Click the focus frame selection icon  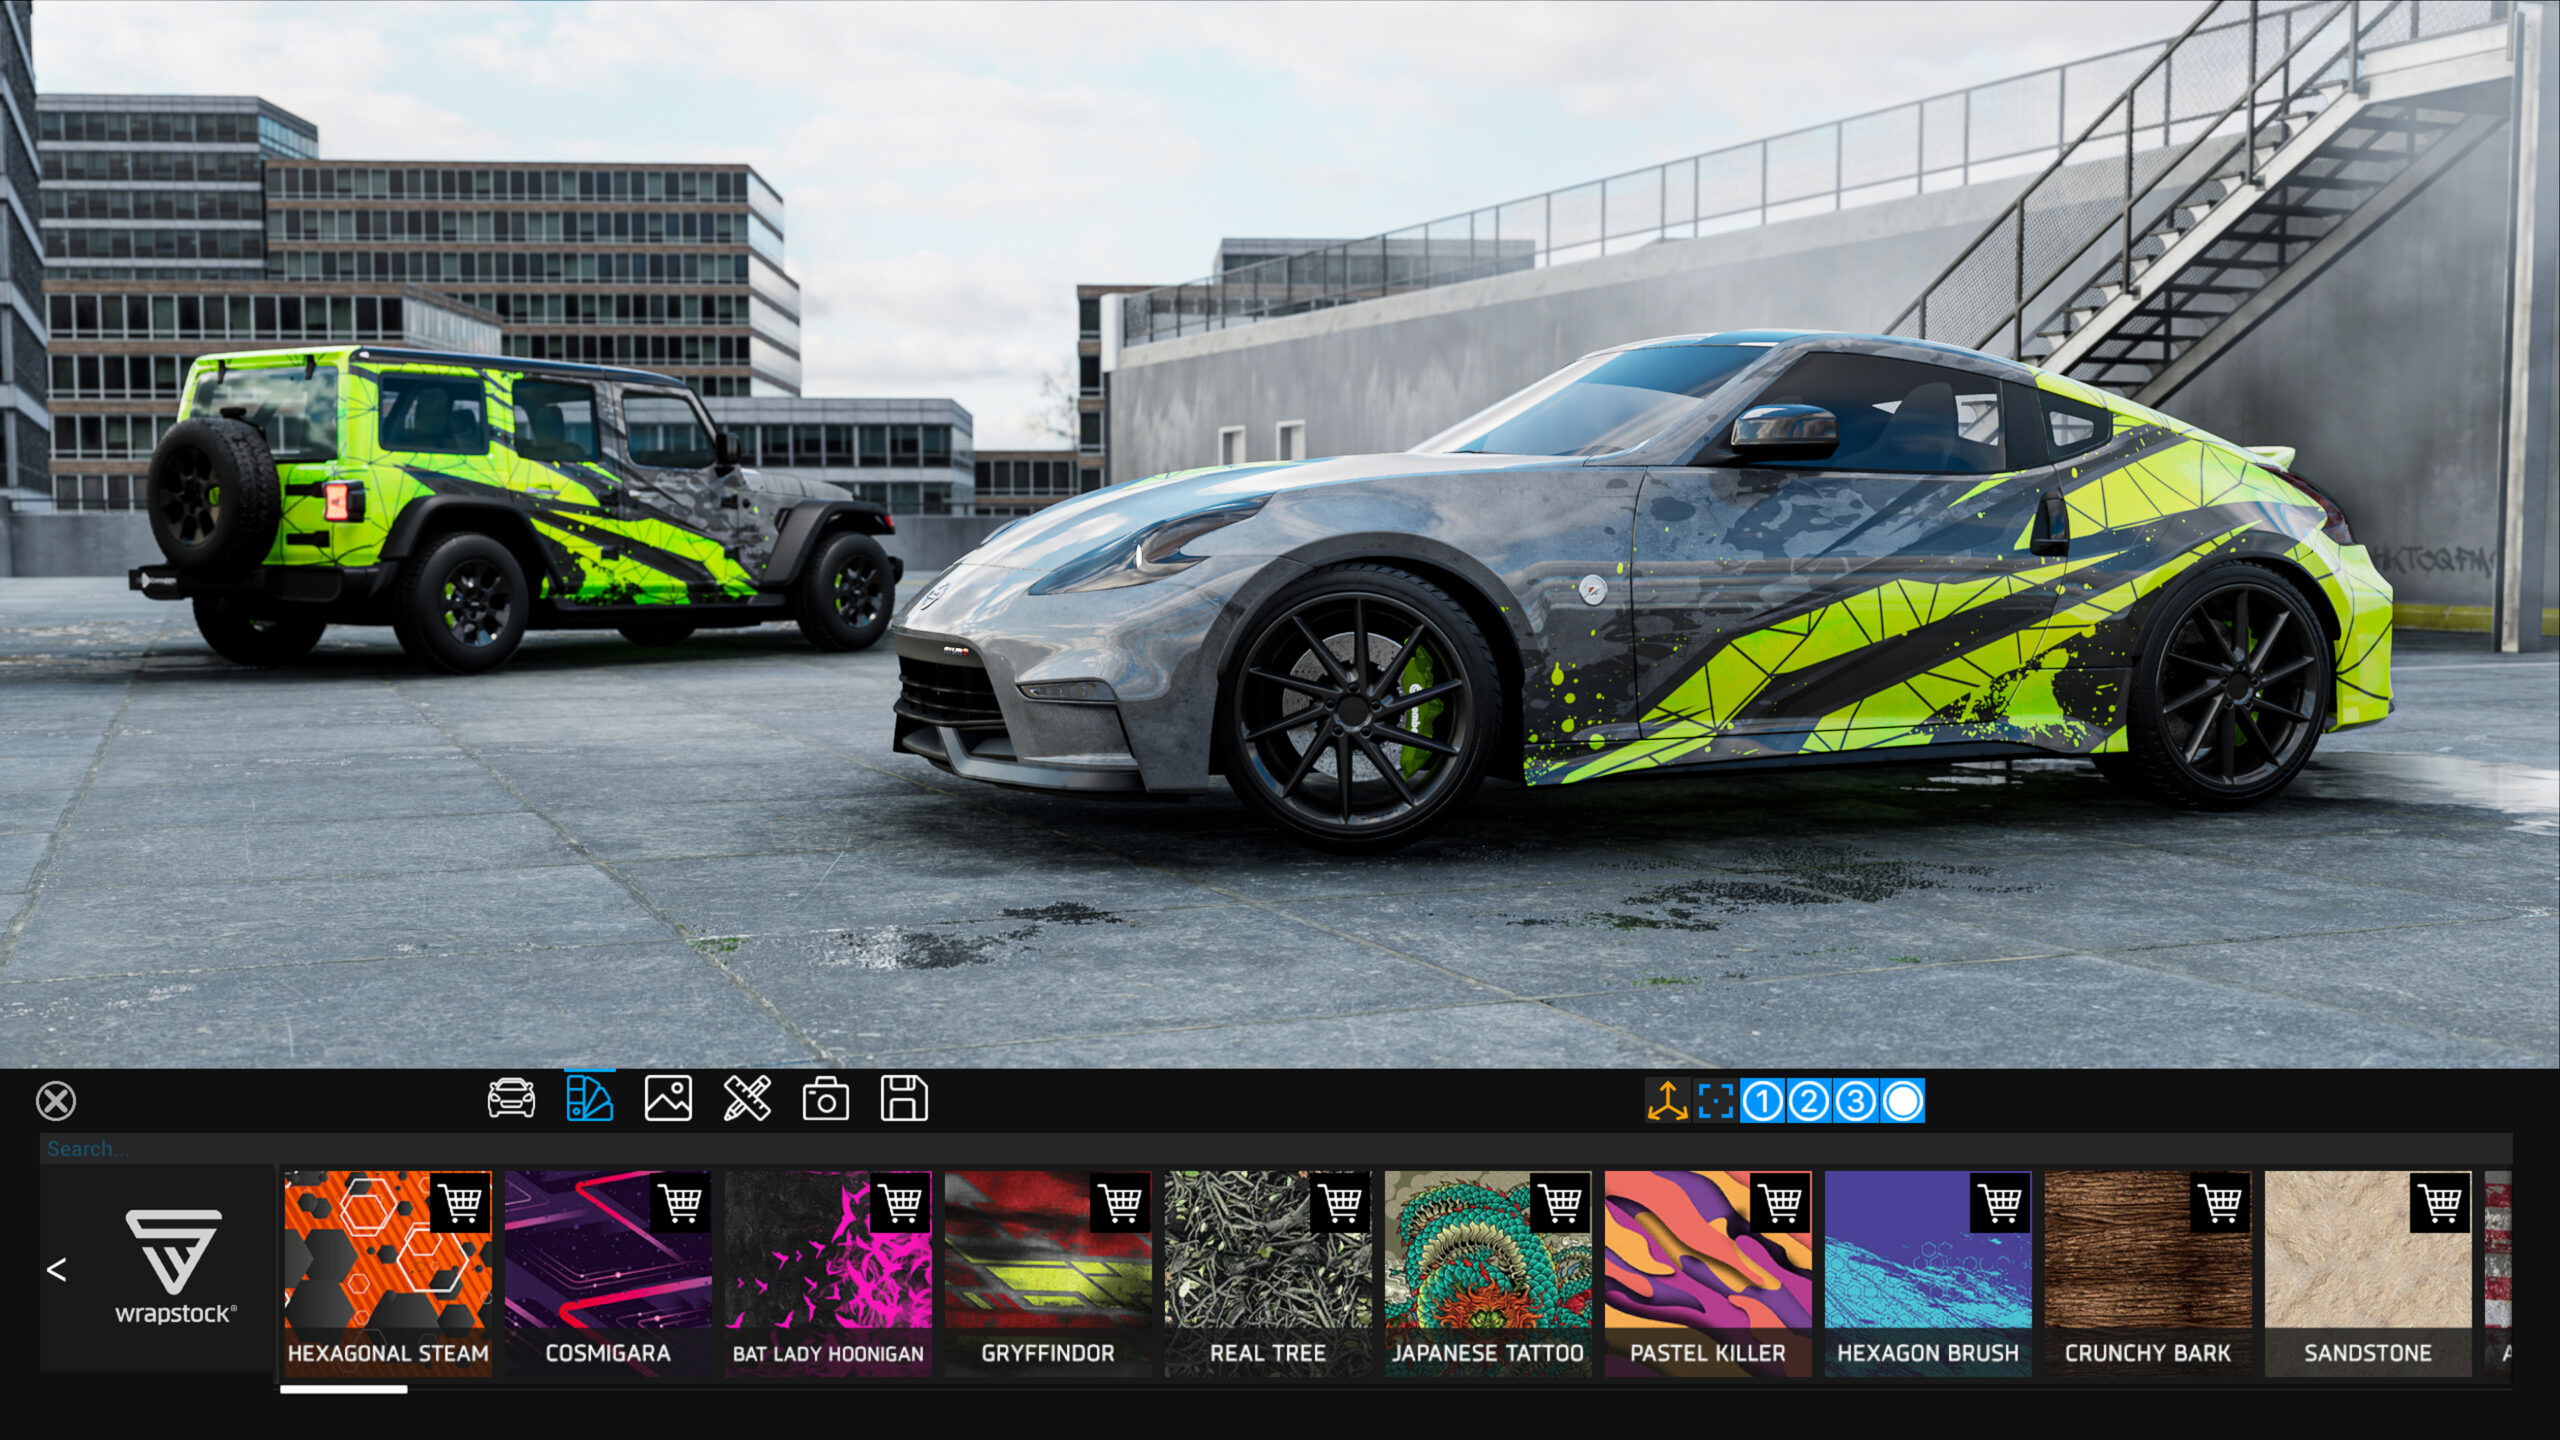pyautogui.click(x=1714, y=1101)
